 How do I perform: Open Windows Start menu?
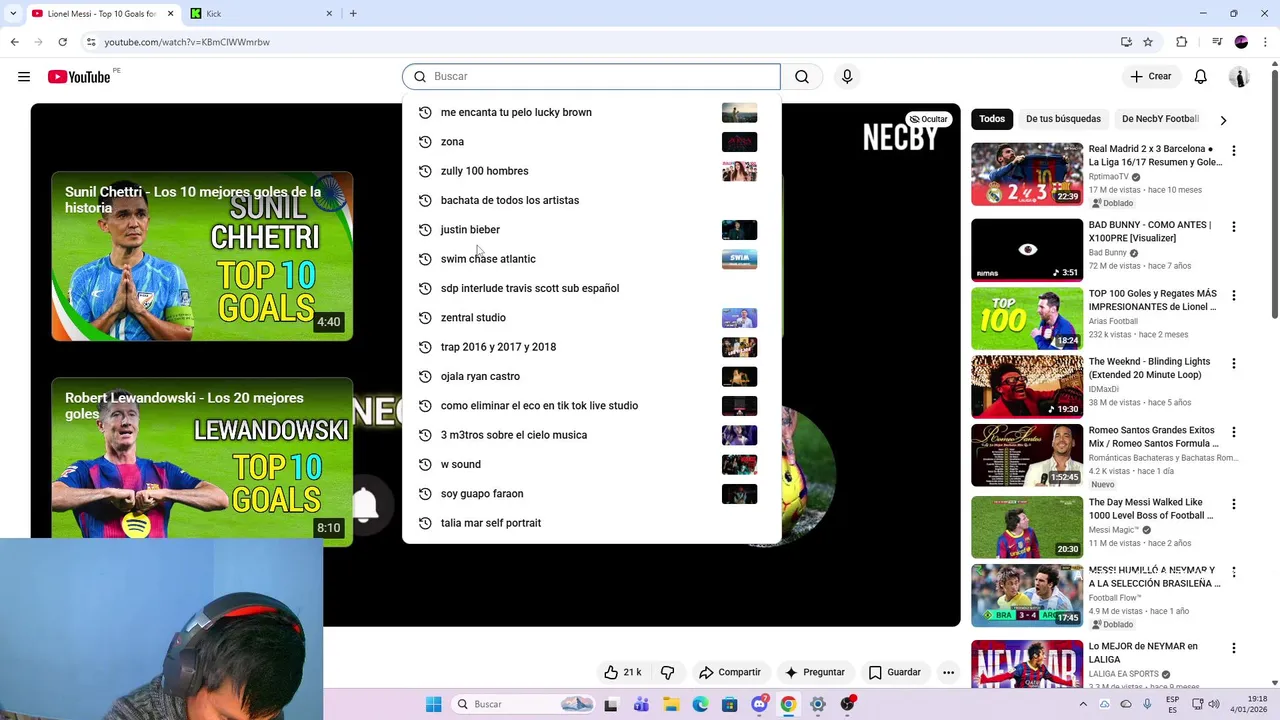433,704
